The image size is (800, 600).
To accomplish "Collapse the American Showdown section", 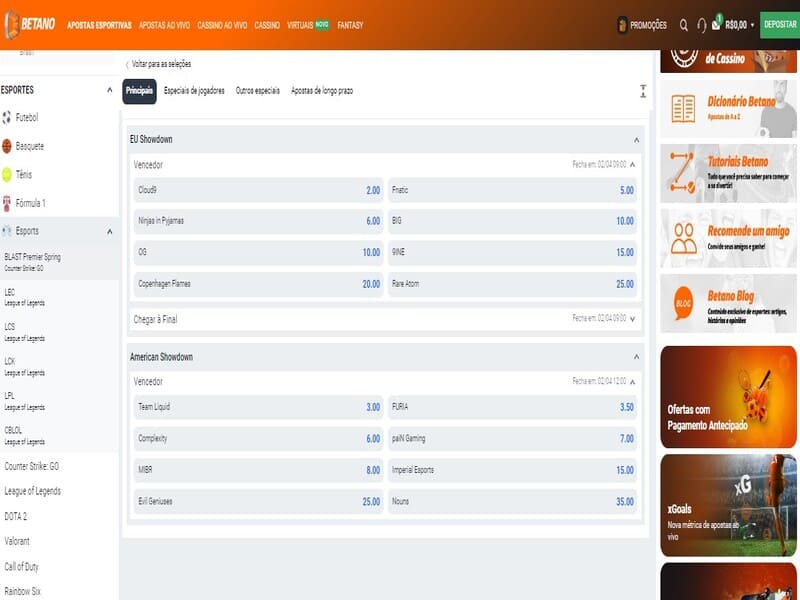I will tap(636, 357).
